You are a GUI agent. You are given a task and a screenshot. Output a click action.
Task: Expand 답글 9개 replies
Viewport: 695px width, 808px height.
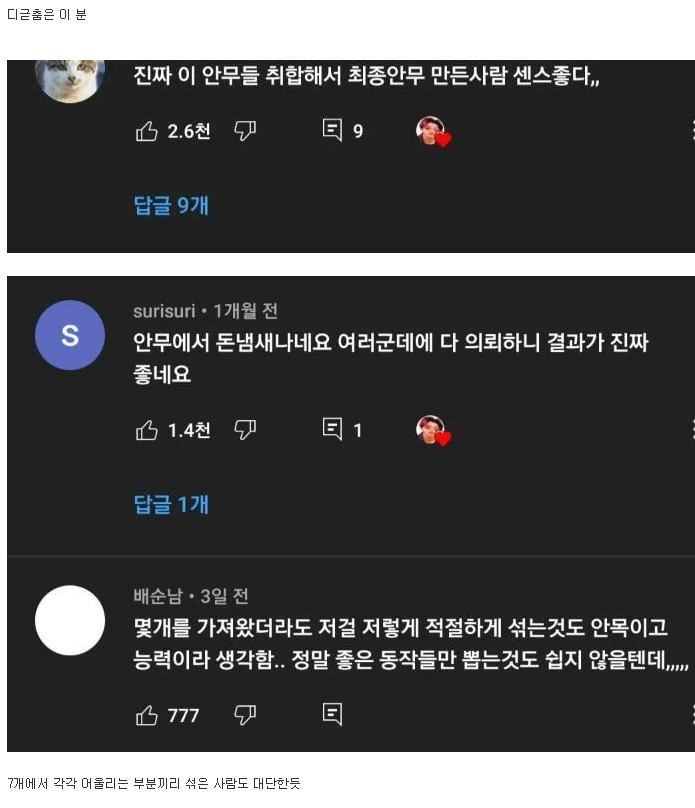coord(171,205)
